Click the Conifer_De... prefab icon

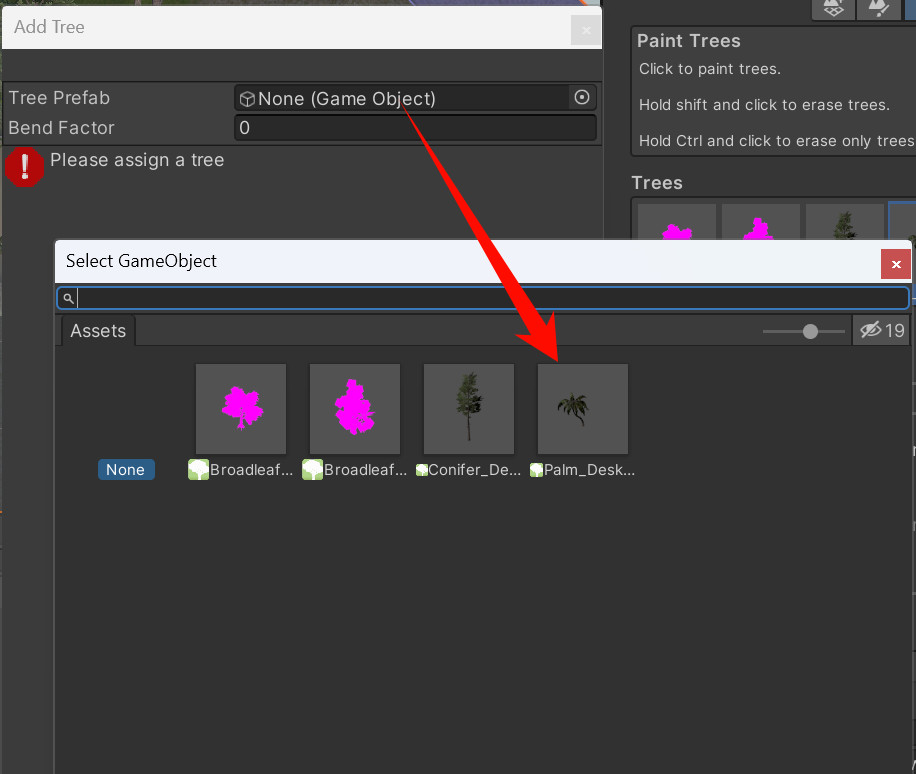[x=422, y=470]
